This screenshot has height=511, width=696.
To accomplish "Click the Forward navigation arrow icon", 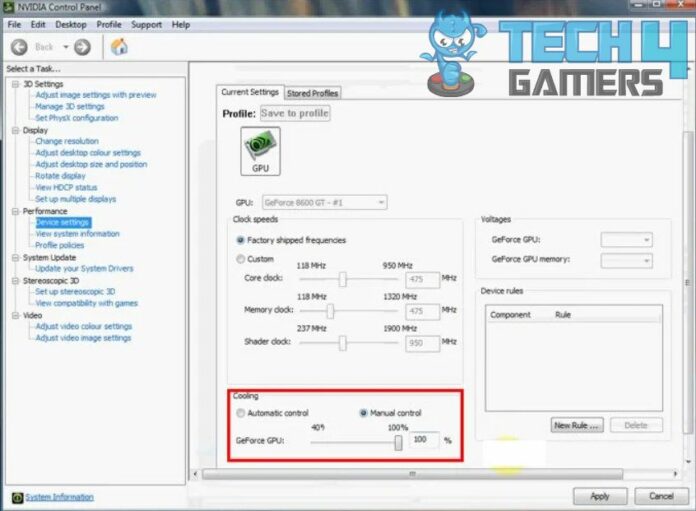I will [82, 47].
